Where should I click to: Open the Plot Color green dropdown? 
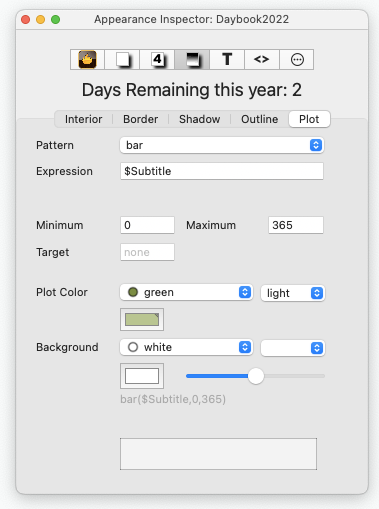coord(186,292)
